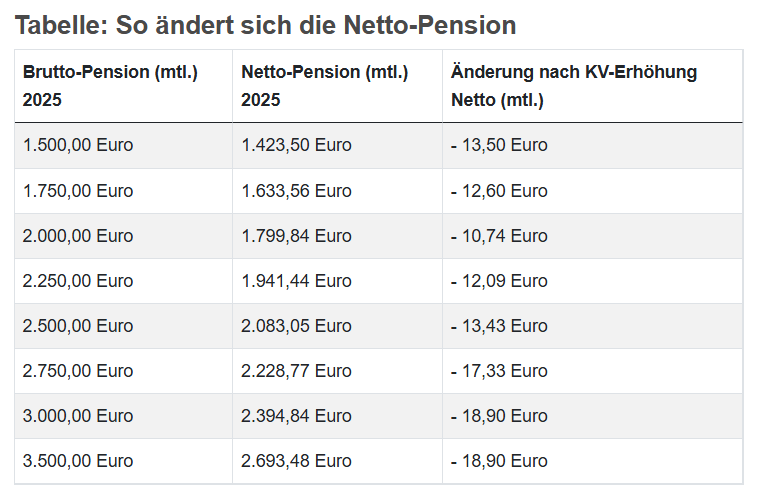Screen dimensions: 769x504
Task: Click the 2.083,05 Euro netto cell
Action: pos(296,326)
